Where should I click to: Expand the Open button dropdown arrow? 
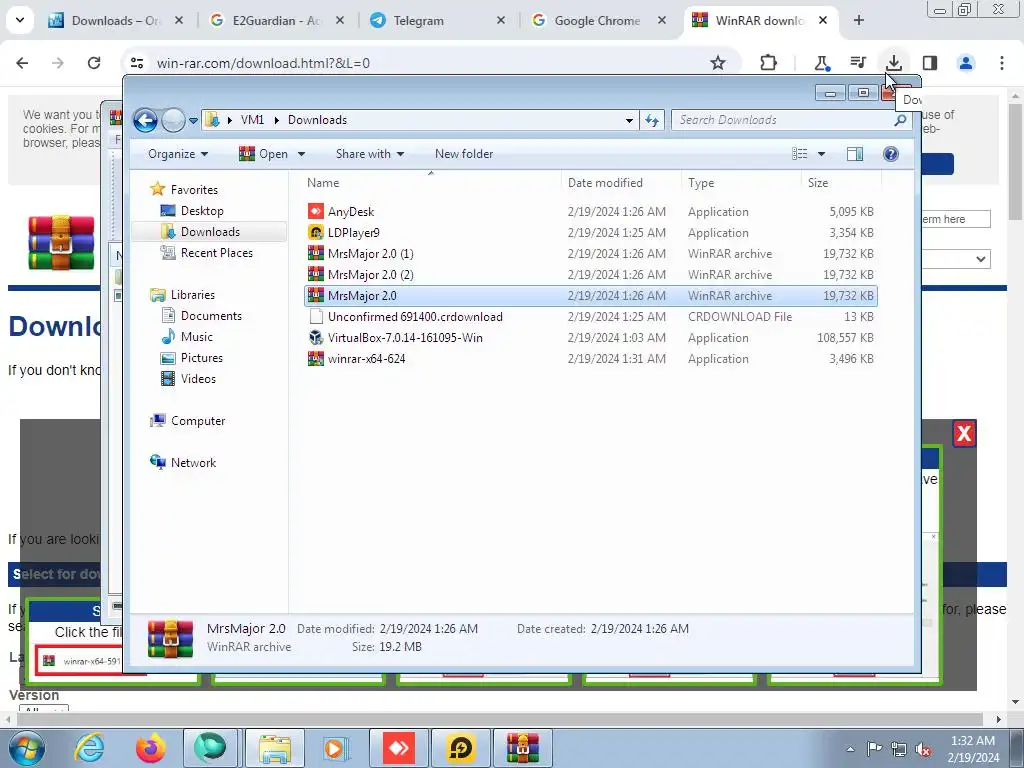(x=301, y=154)
